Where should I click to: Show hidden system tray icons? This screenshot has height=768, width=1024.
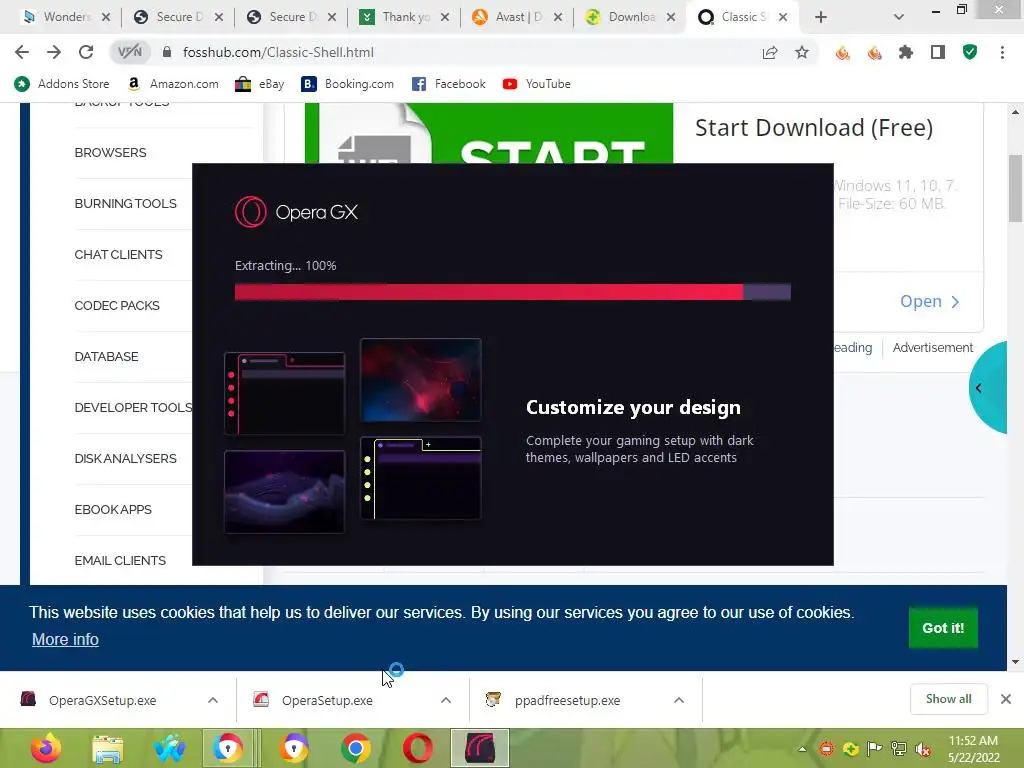click(x=802, y=749)
